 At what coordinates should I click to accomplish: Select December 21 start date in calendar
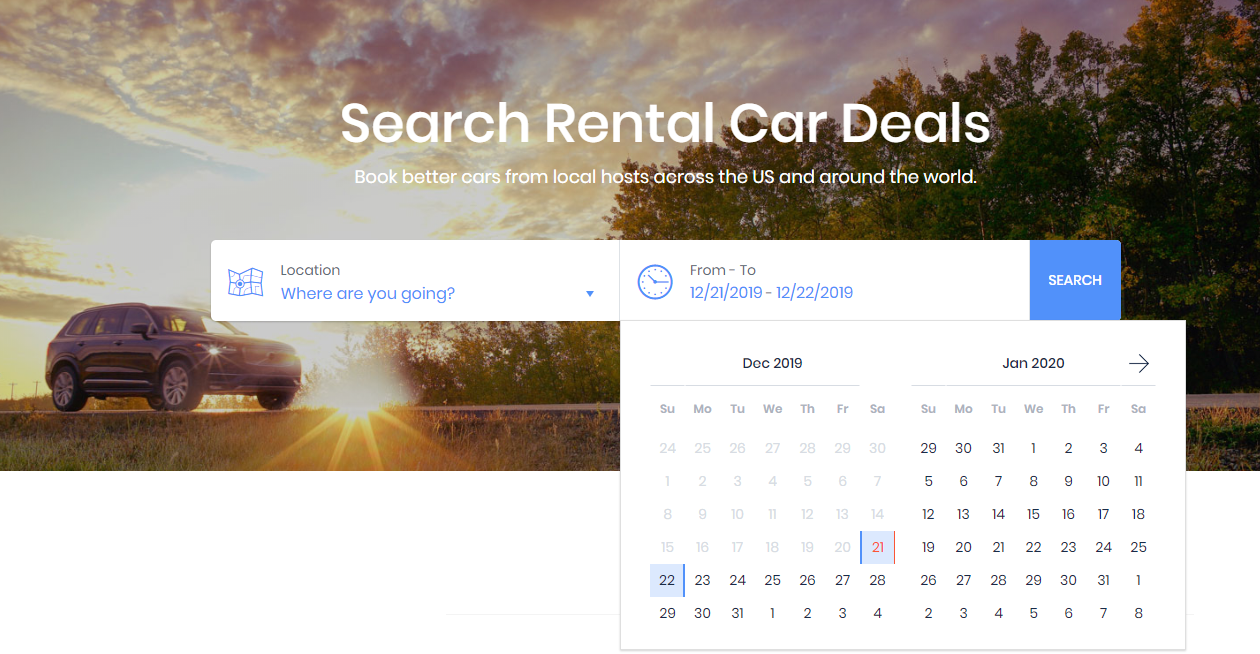click(x=877, y=547)
